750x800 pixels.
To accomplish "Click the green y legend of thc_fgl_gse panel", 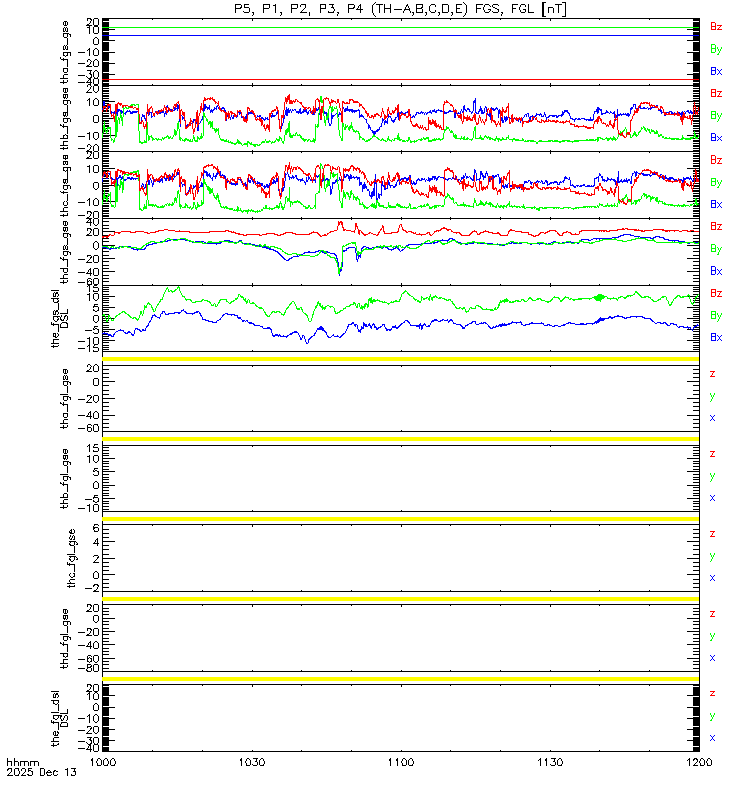I will 712,557.
